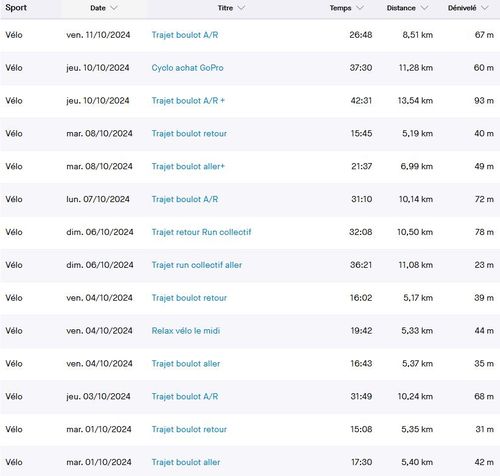Open Trajet boulot retour from 08/10/2024
This screenshot has height=476, width=500.
click(189, 133)
